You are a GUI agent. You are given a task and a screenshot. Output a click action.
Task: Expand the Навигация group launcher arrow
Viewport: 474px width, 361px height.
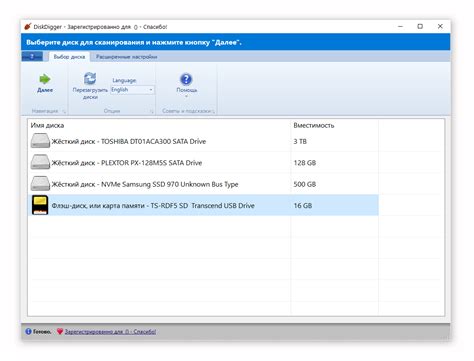(x=64, y=111)
